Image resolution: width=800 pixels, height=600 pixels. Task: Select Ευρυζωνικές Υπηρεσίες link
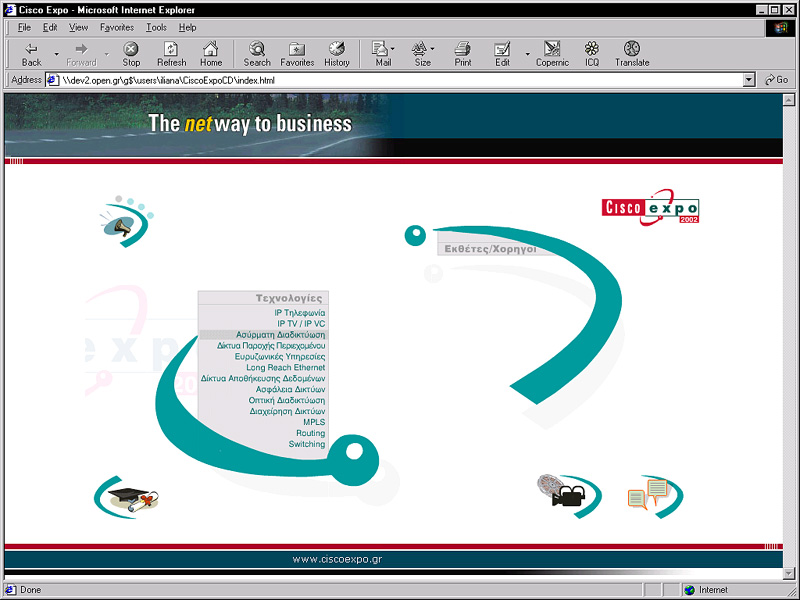(280, 357)
